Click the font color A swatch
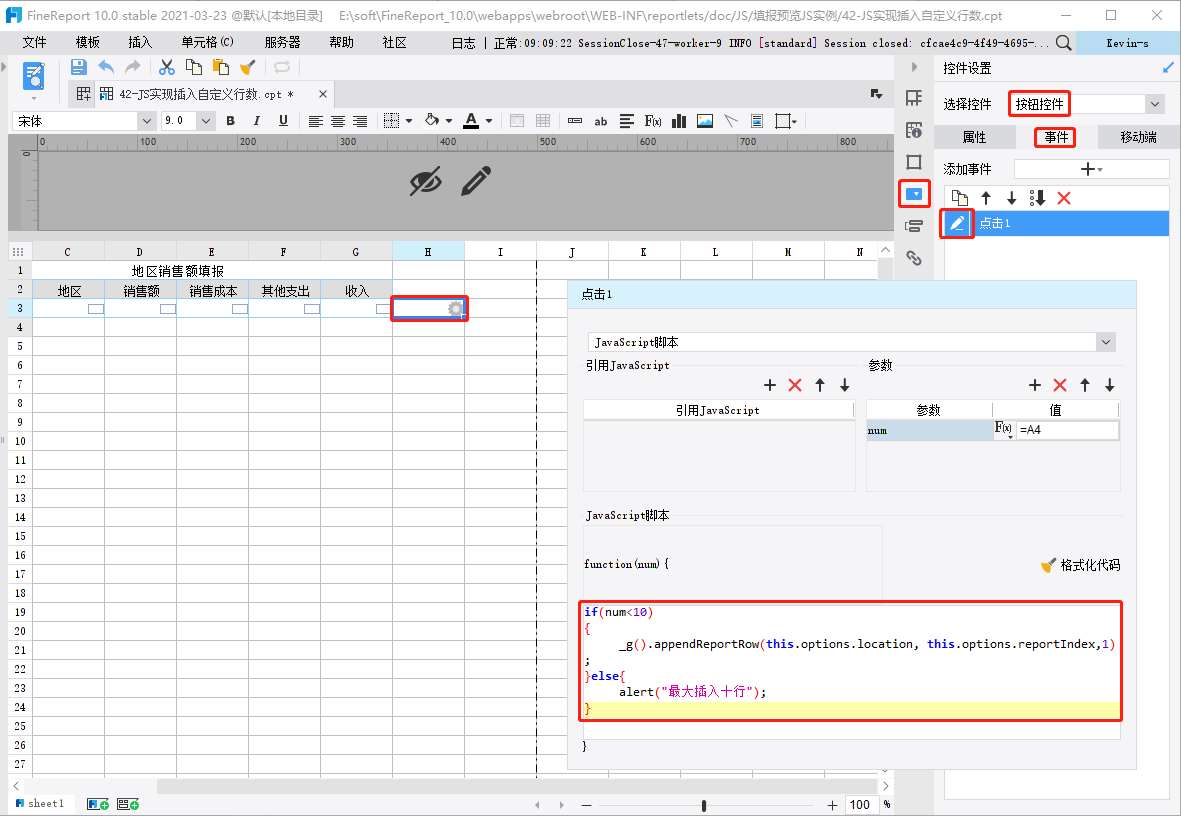Screen dimensions: 1181x816 (x=471, y=121)
